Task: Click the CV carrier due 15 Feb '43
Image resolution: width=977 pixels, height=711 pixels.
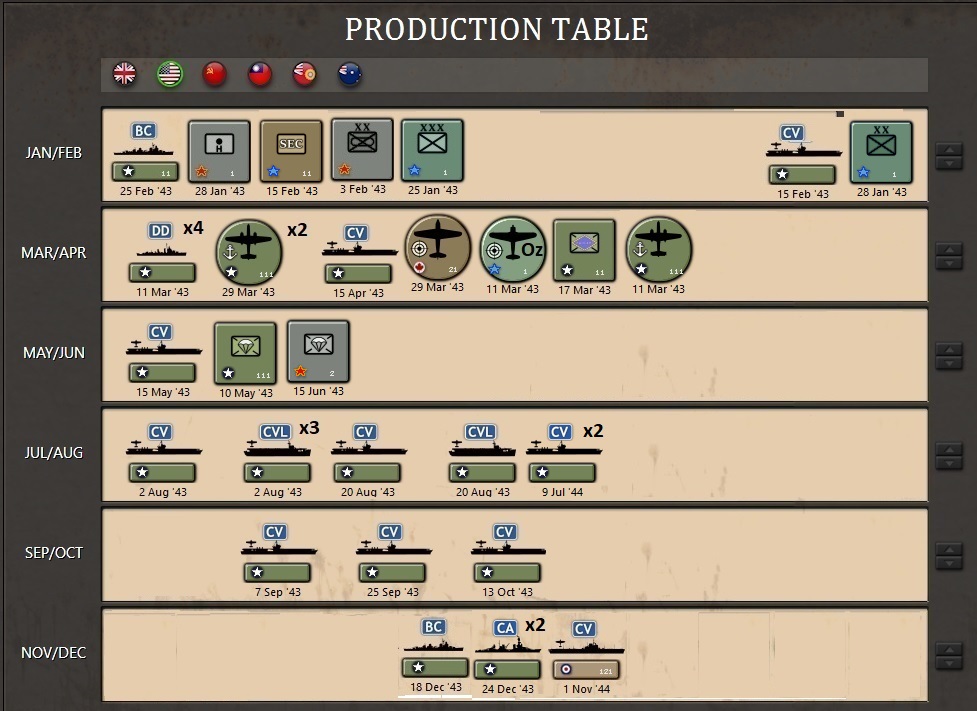Action: 803,155
